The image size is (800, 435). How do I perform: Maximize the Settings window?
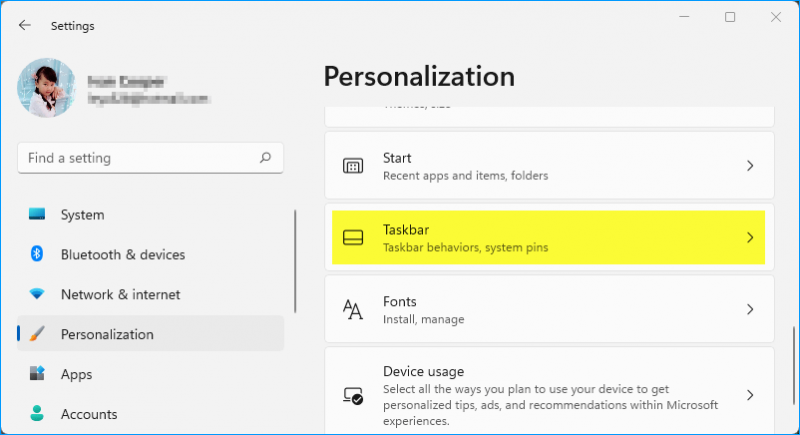pyautogui.click(x=730, y=17)
